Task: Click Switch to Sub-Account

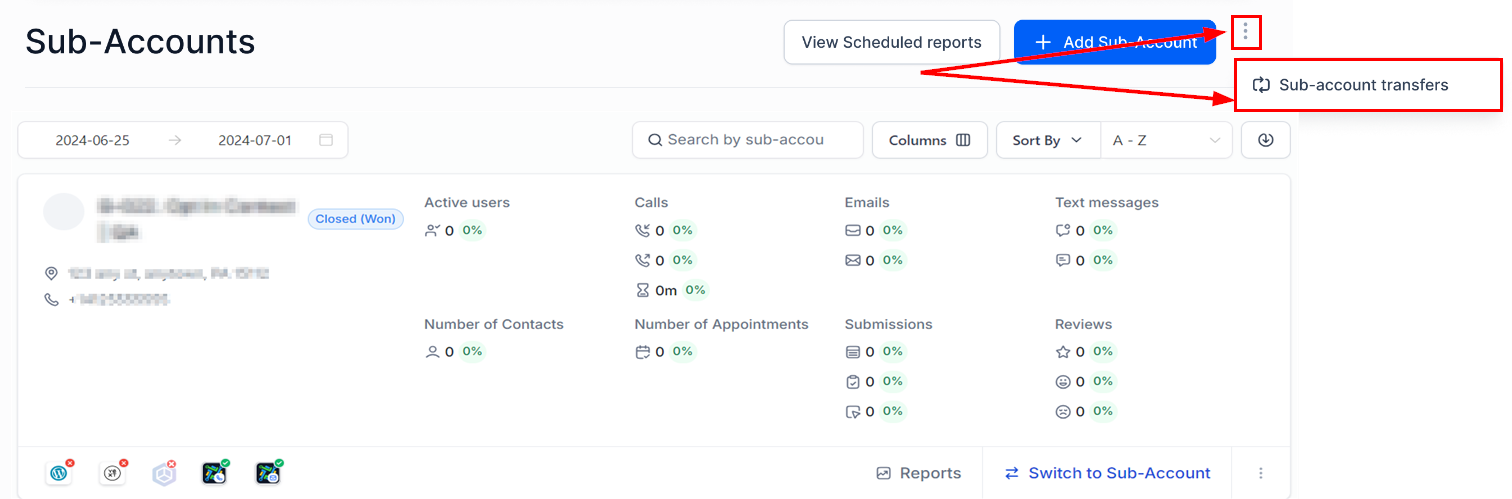Action: (x=1108, y=473)
